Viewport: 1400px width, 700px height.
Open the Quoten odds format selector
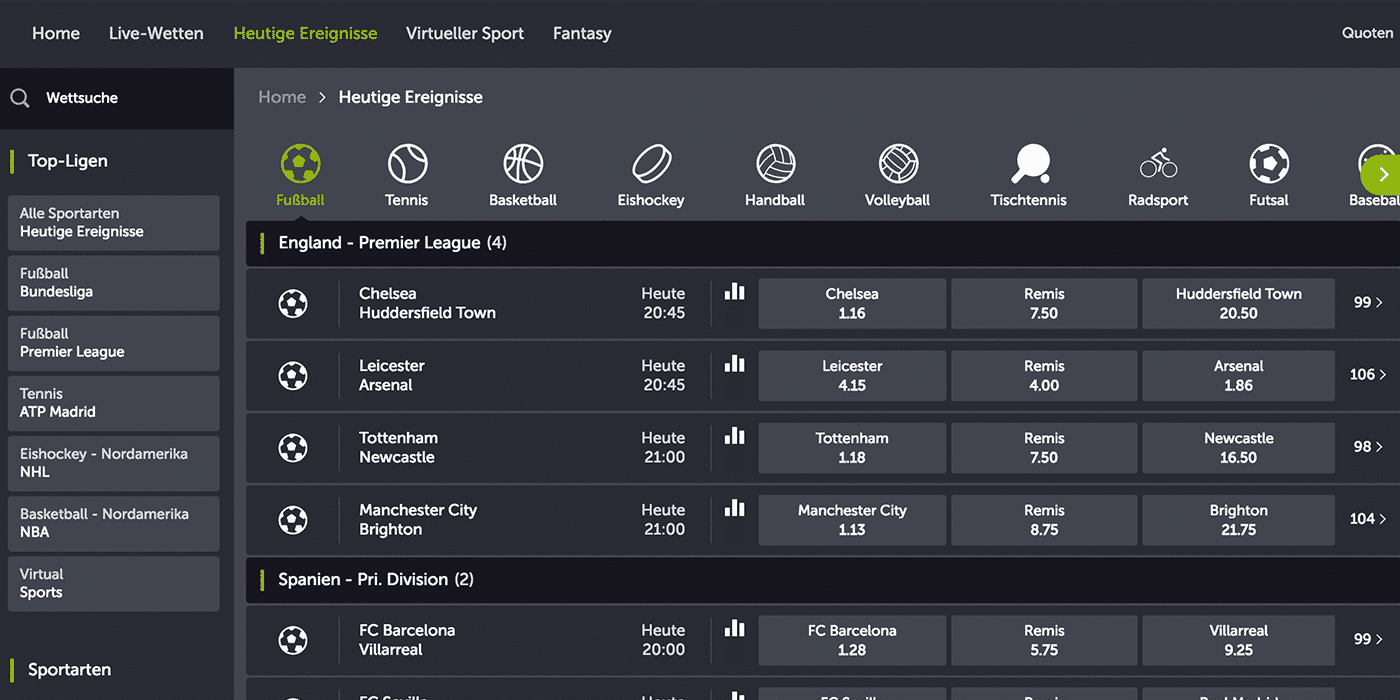pyautogui.click(x=1367, y=33)
